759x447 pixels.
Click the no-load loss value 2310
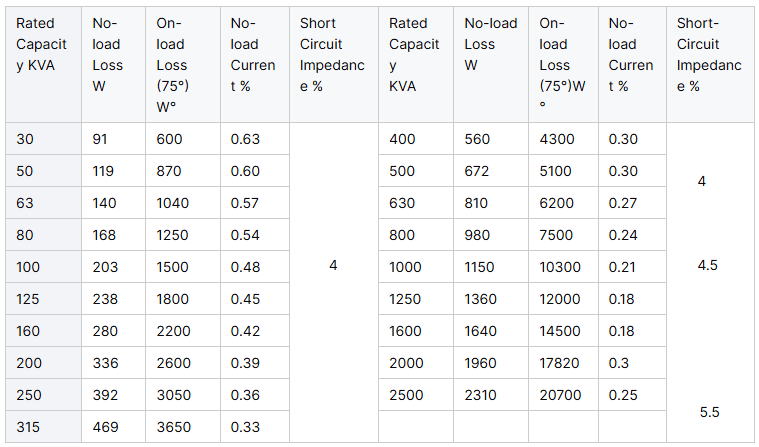480,395
